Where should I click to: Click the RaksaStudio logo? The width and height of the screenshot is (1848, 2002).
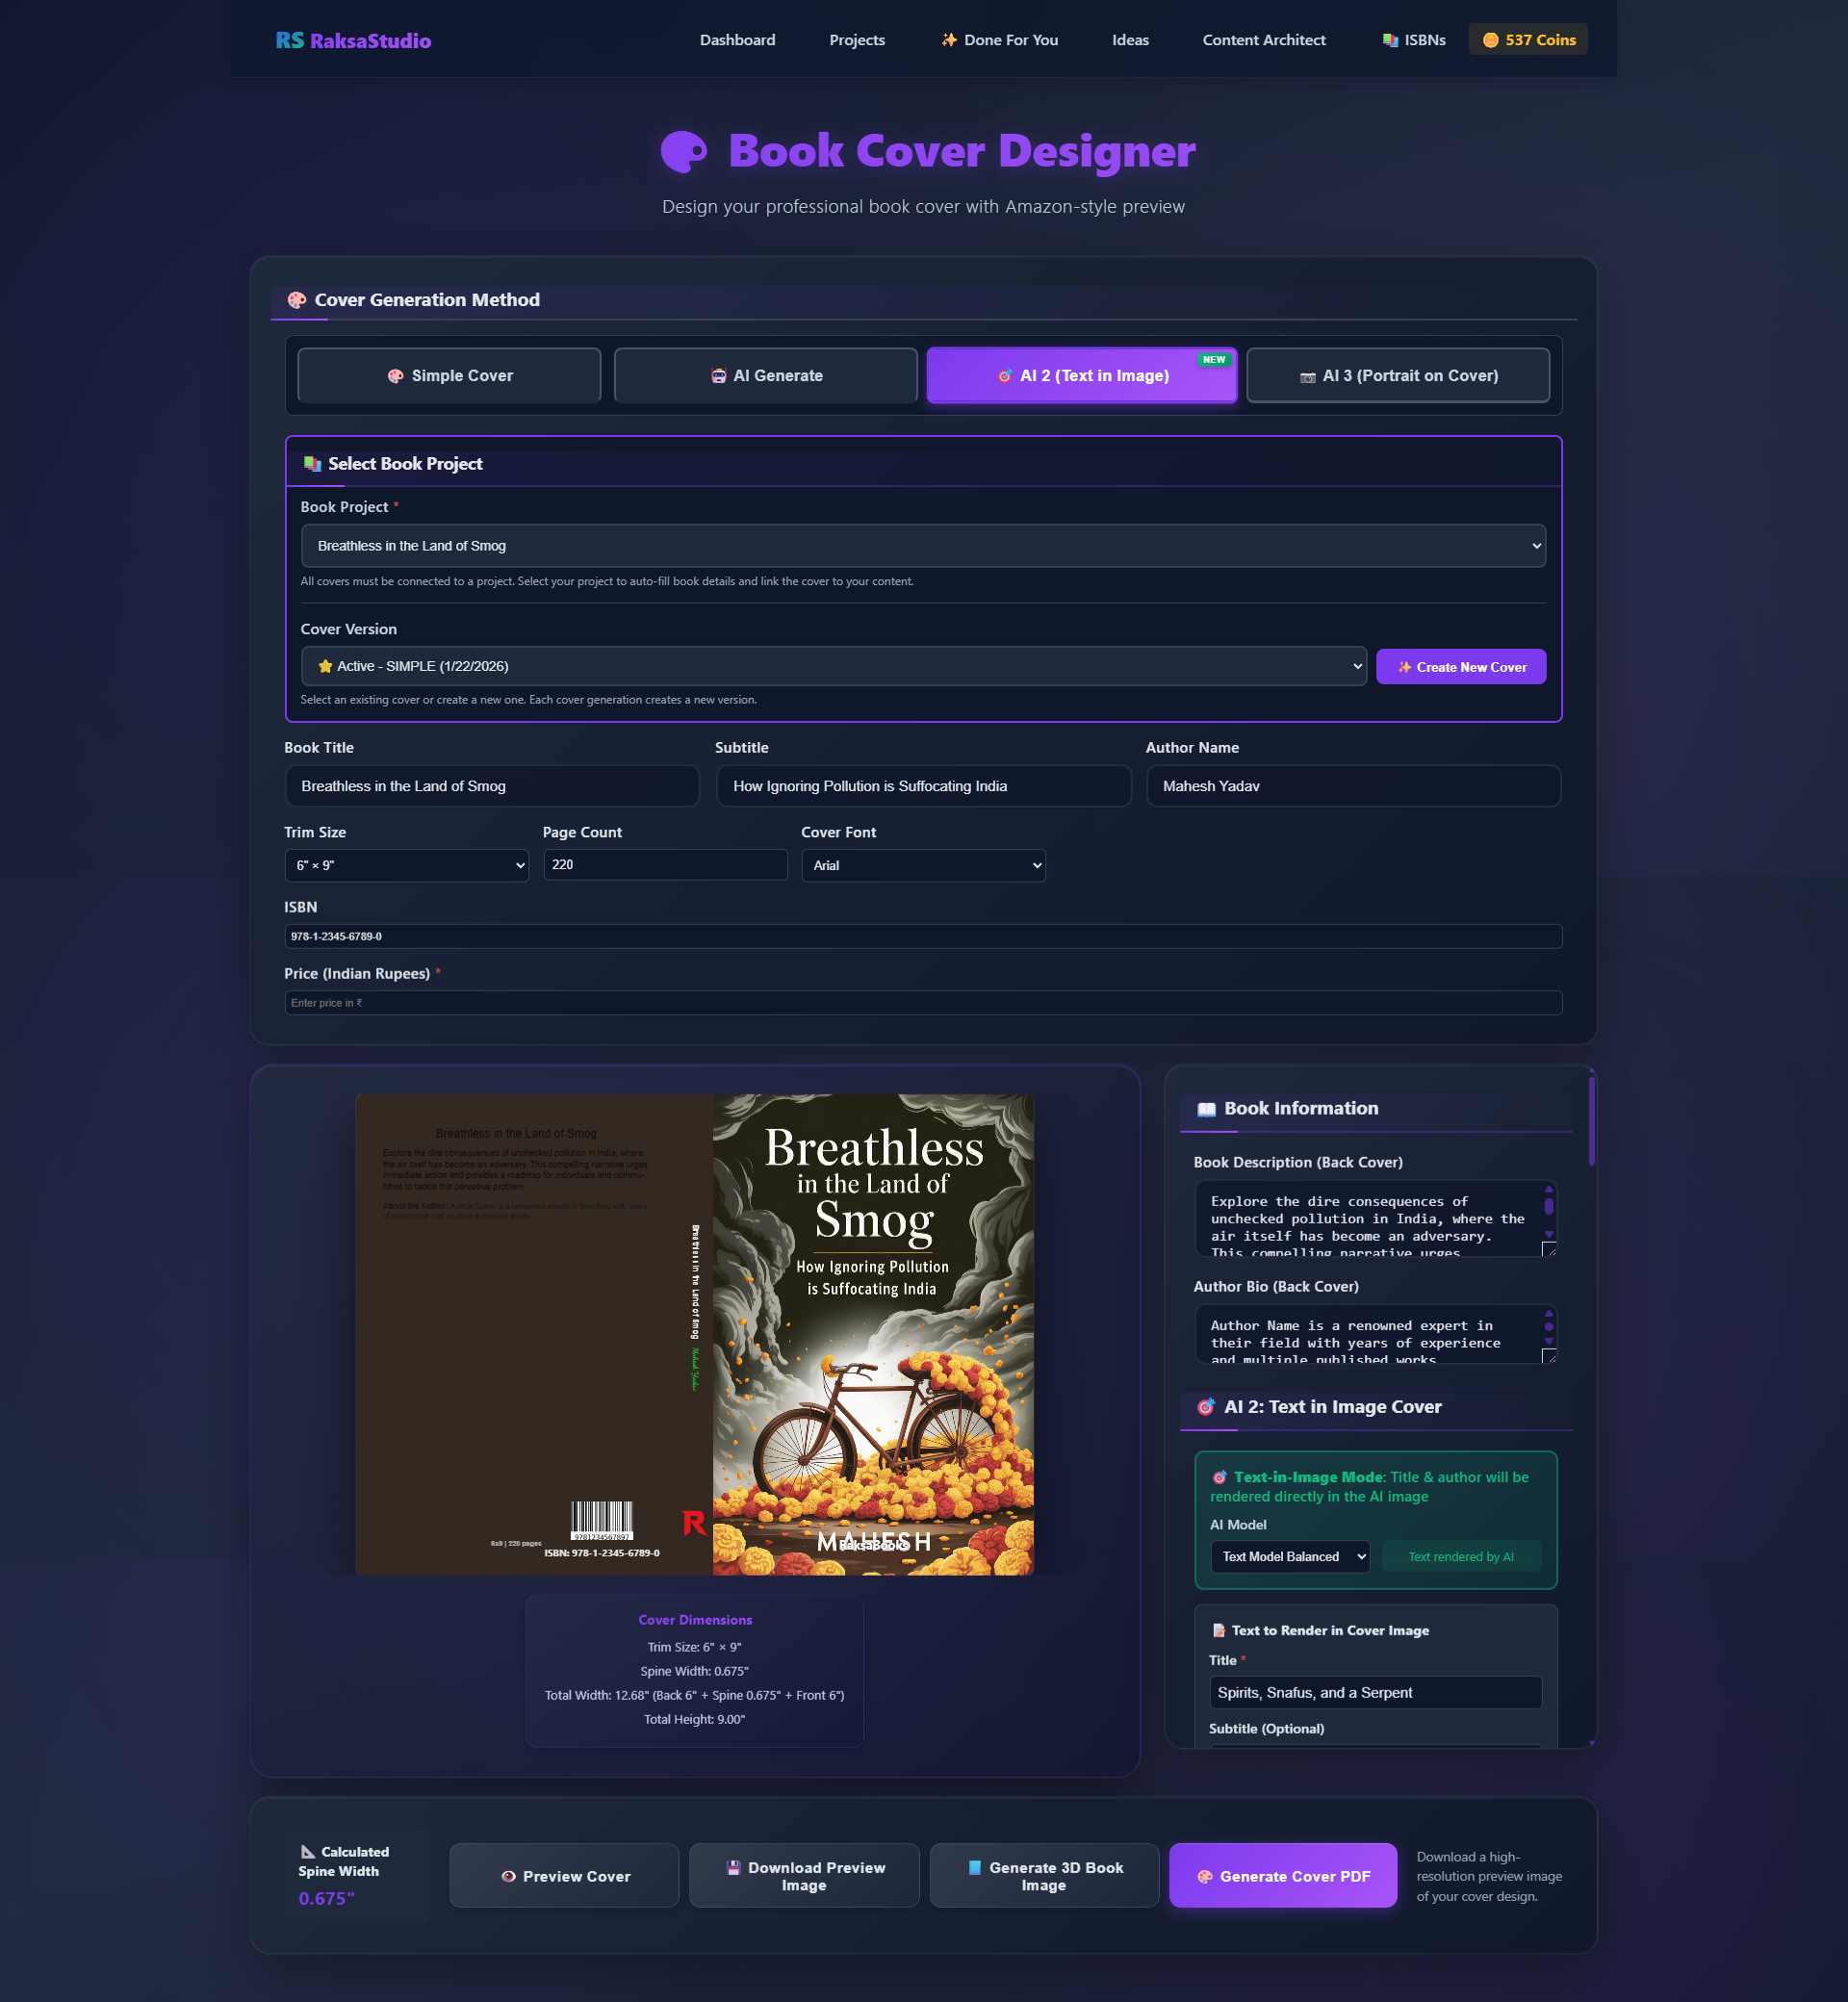353,41
